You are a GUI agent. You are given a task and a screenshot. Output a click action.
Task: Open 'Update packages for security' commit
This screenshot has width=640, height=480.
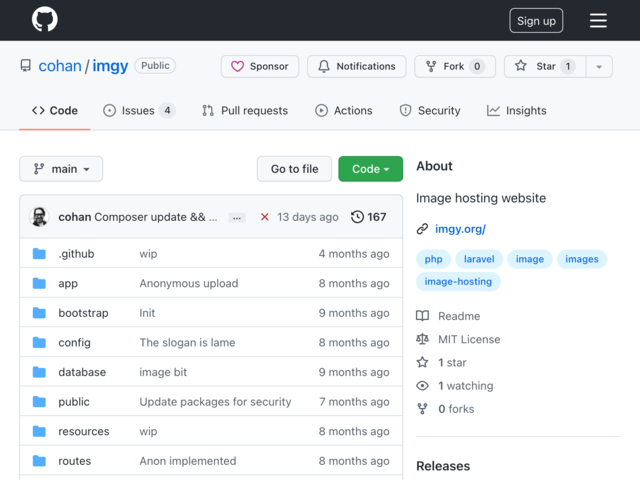pos(216,402)
